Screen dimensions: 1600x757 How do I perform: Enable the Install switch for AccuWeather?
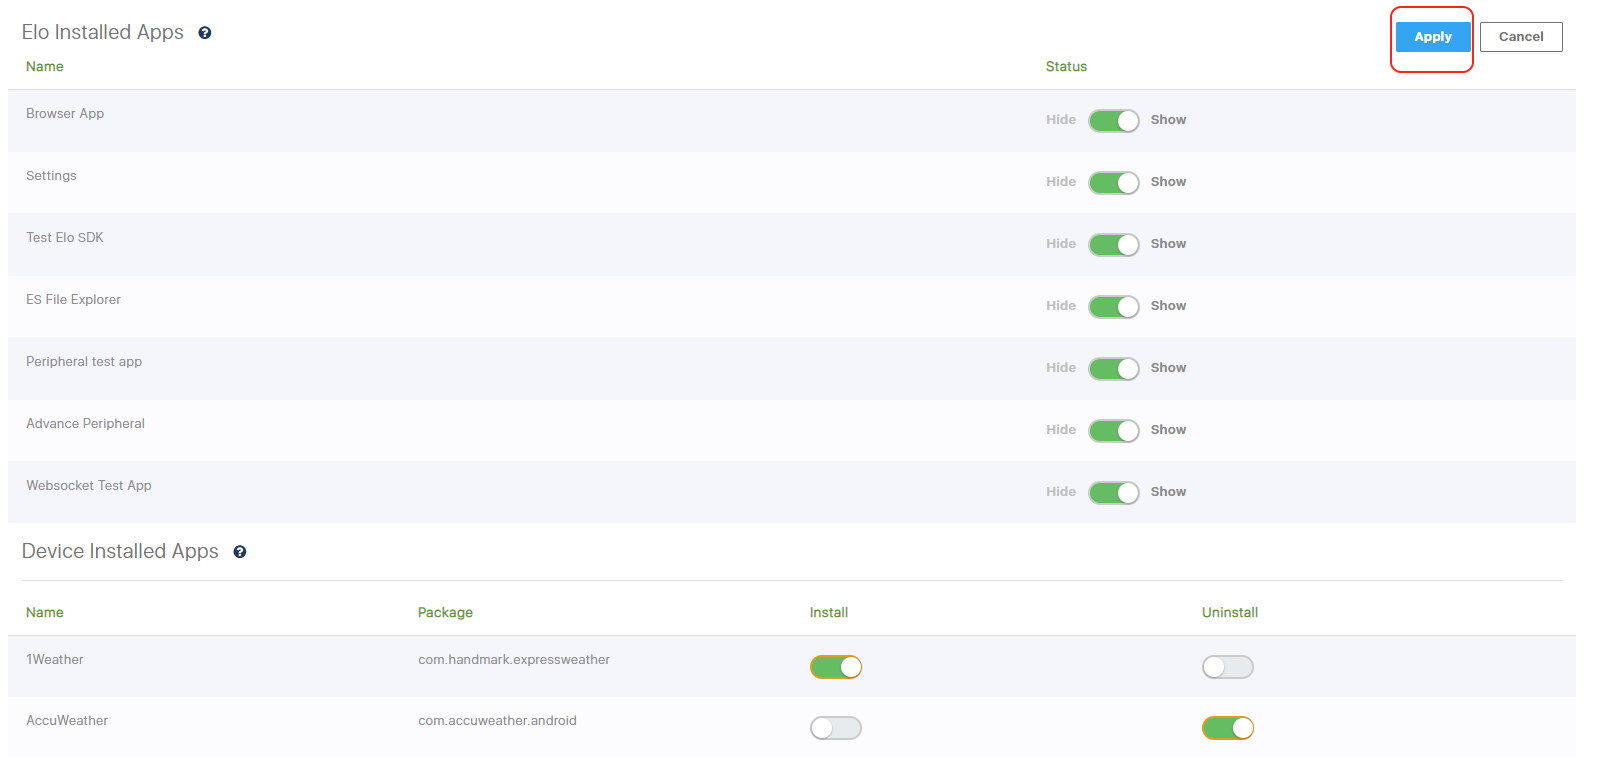tap(836, 728)
